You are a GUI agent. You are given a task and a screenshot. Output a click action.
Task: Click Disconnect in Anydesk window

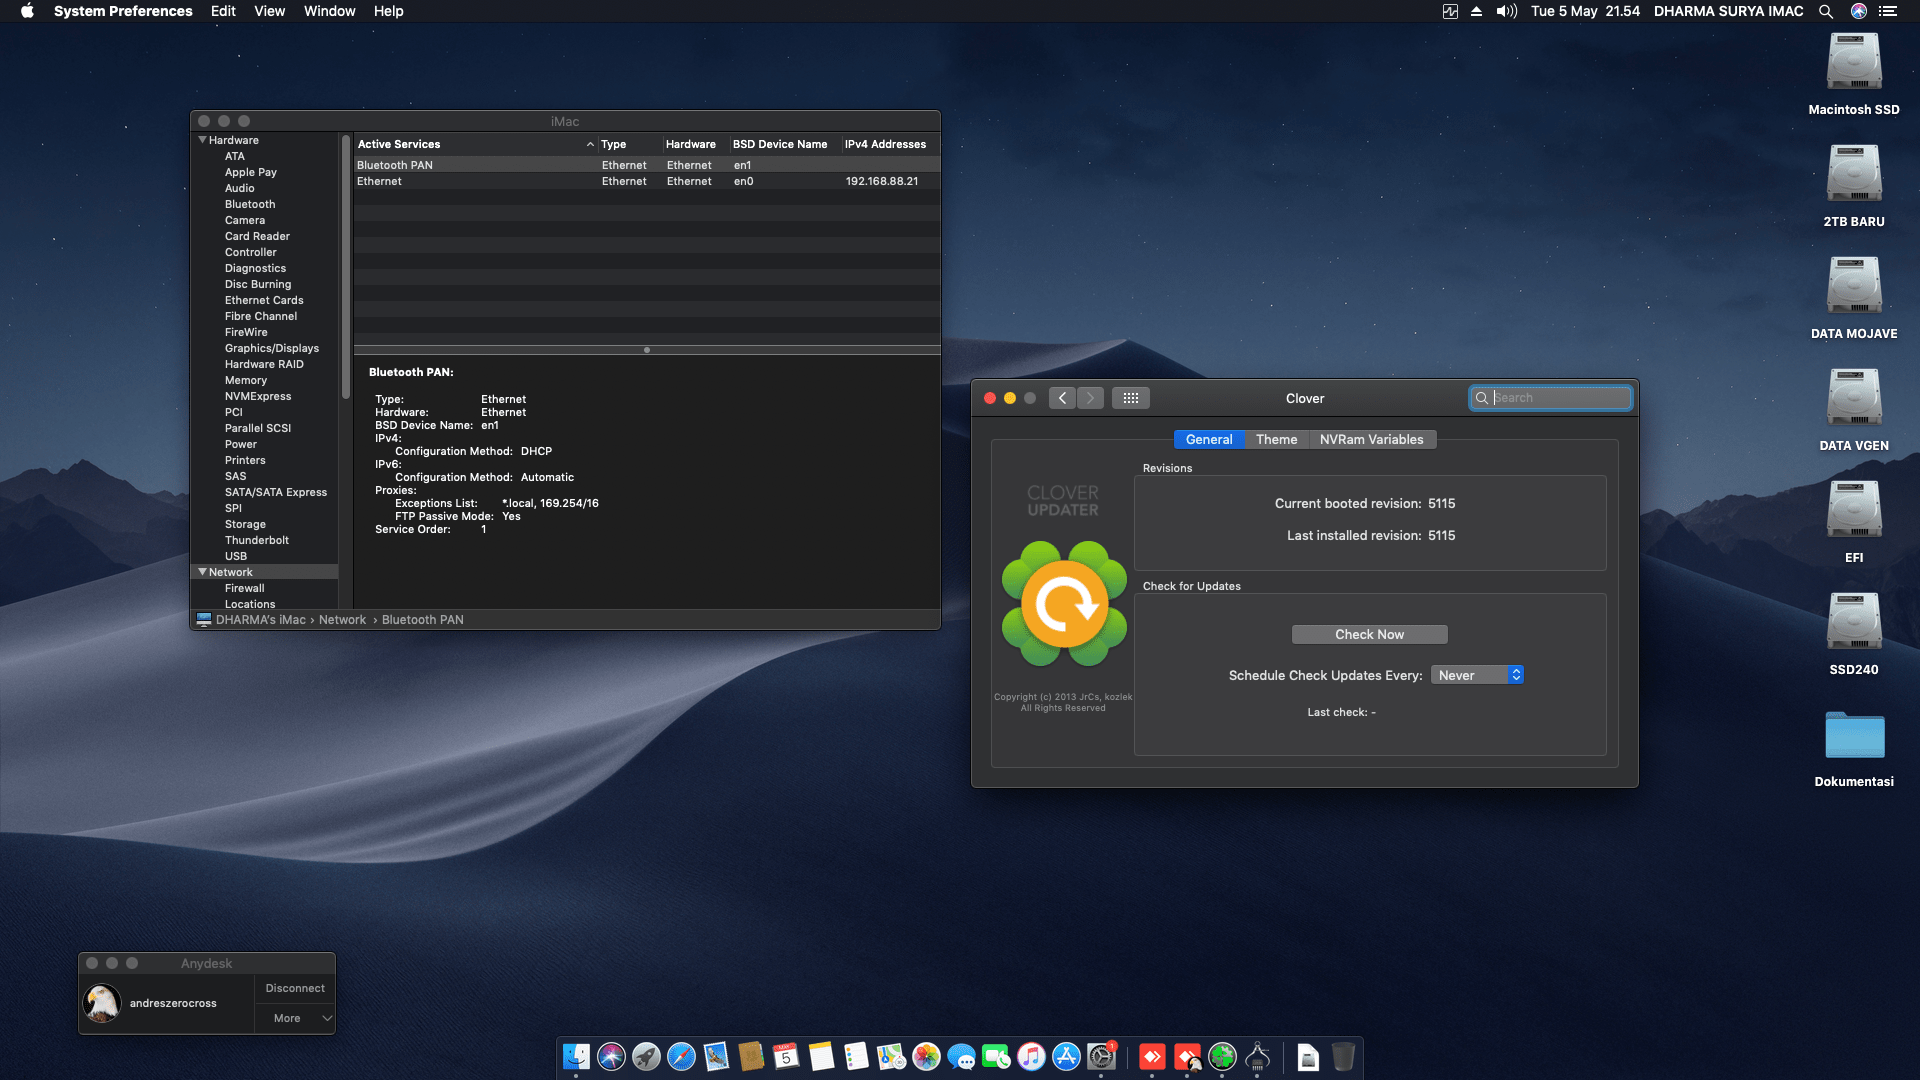click(x=295, y=988)
